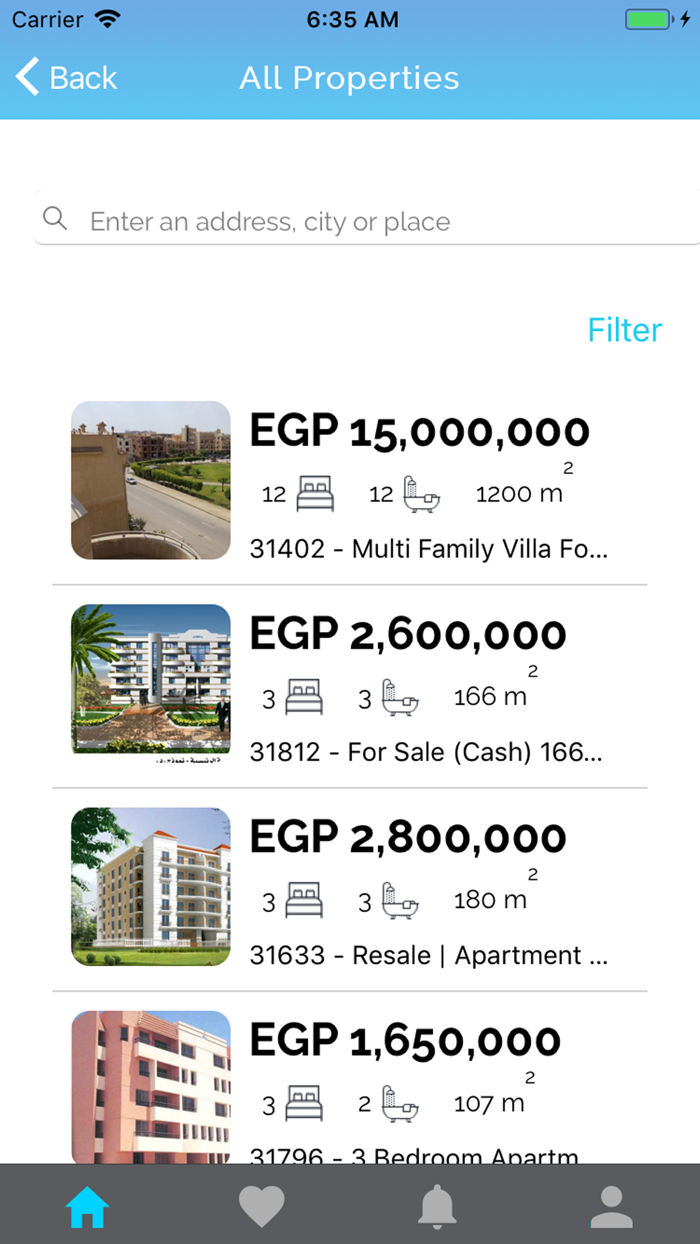View the EGP 2,600,000 property thumbnail
This screenshot has height=1244, width=700.
pos(150,680)
